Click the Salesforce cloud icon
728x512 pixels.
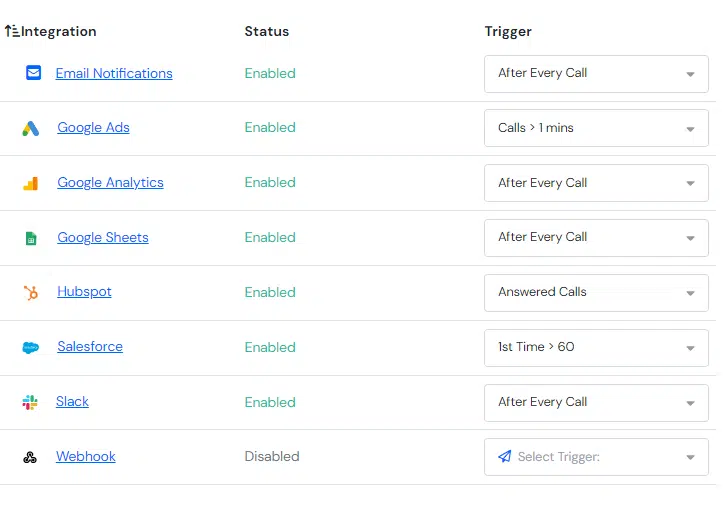point(31,347)
